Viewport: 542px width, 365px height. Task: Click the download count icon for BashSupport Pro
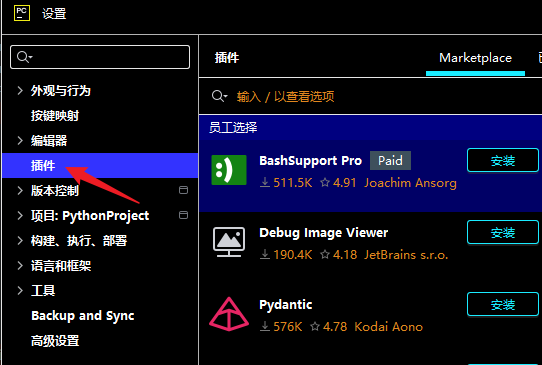tap(265, 182)
